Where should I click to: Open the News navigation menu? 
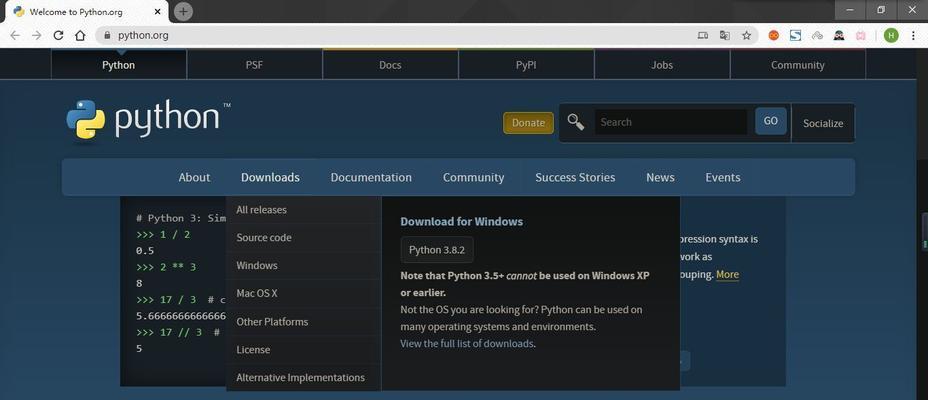point(660,178)
